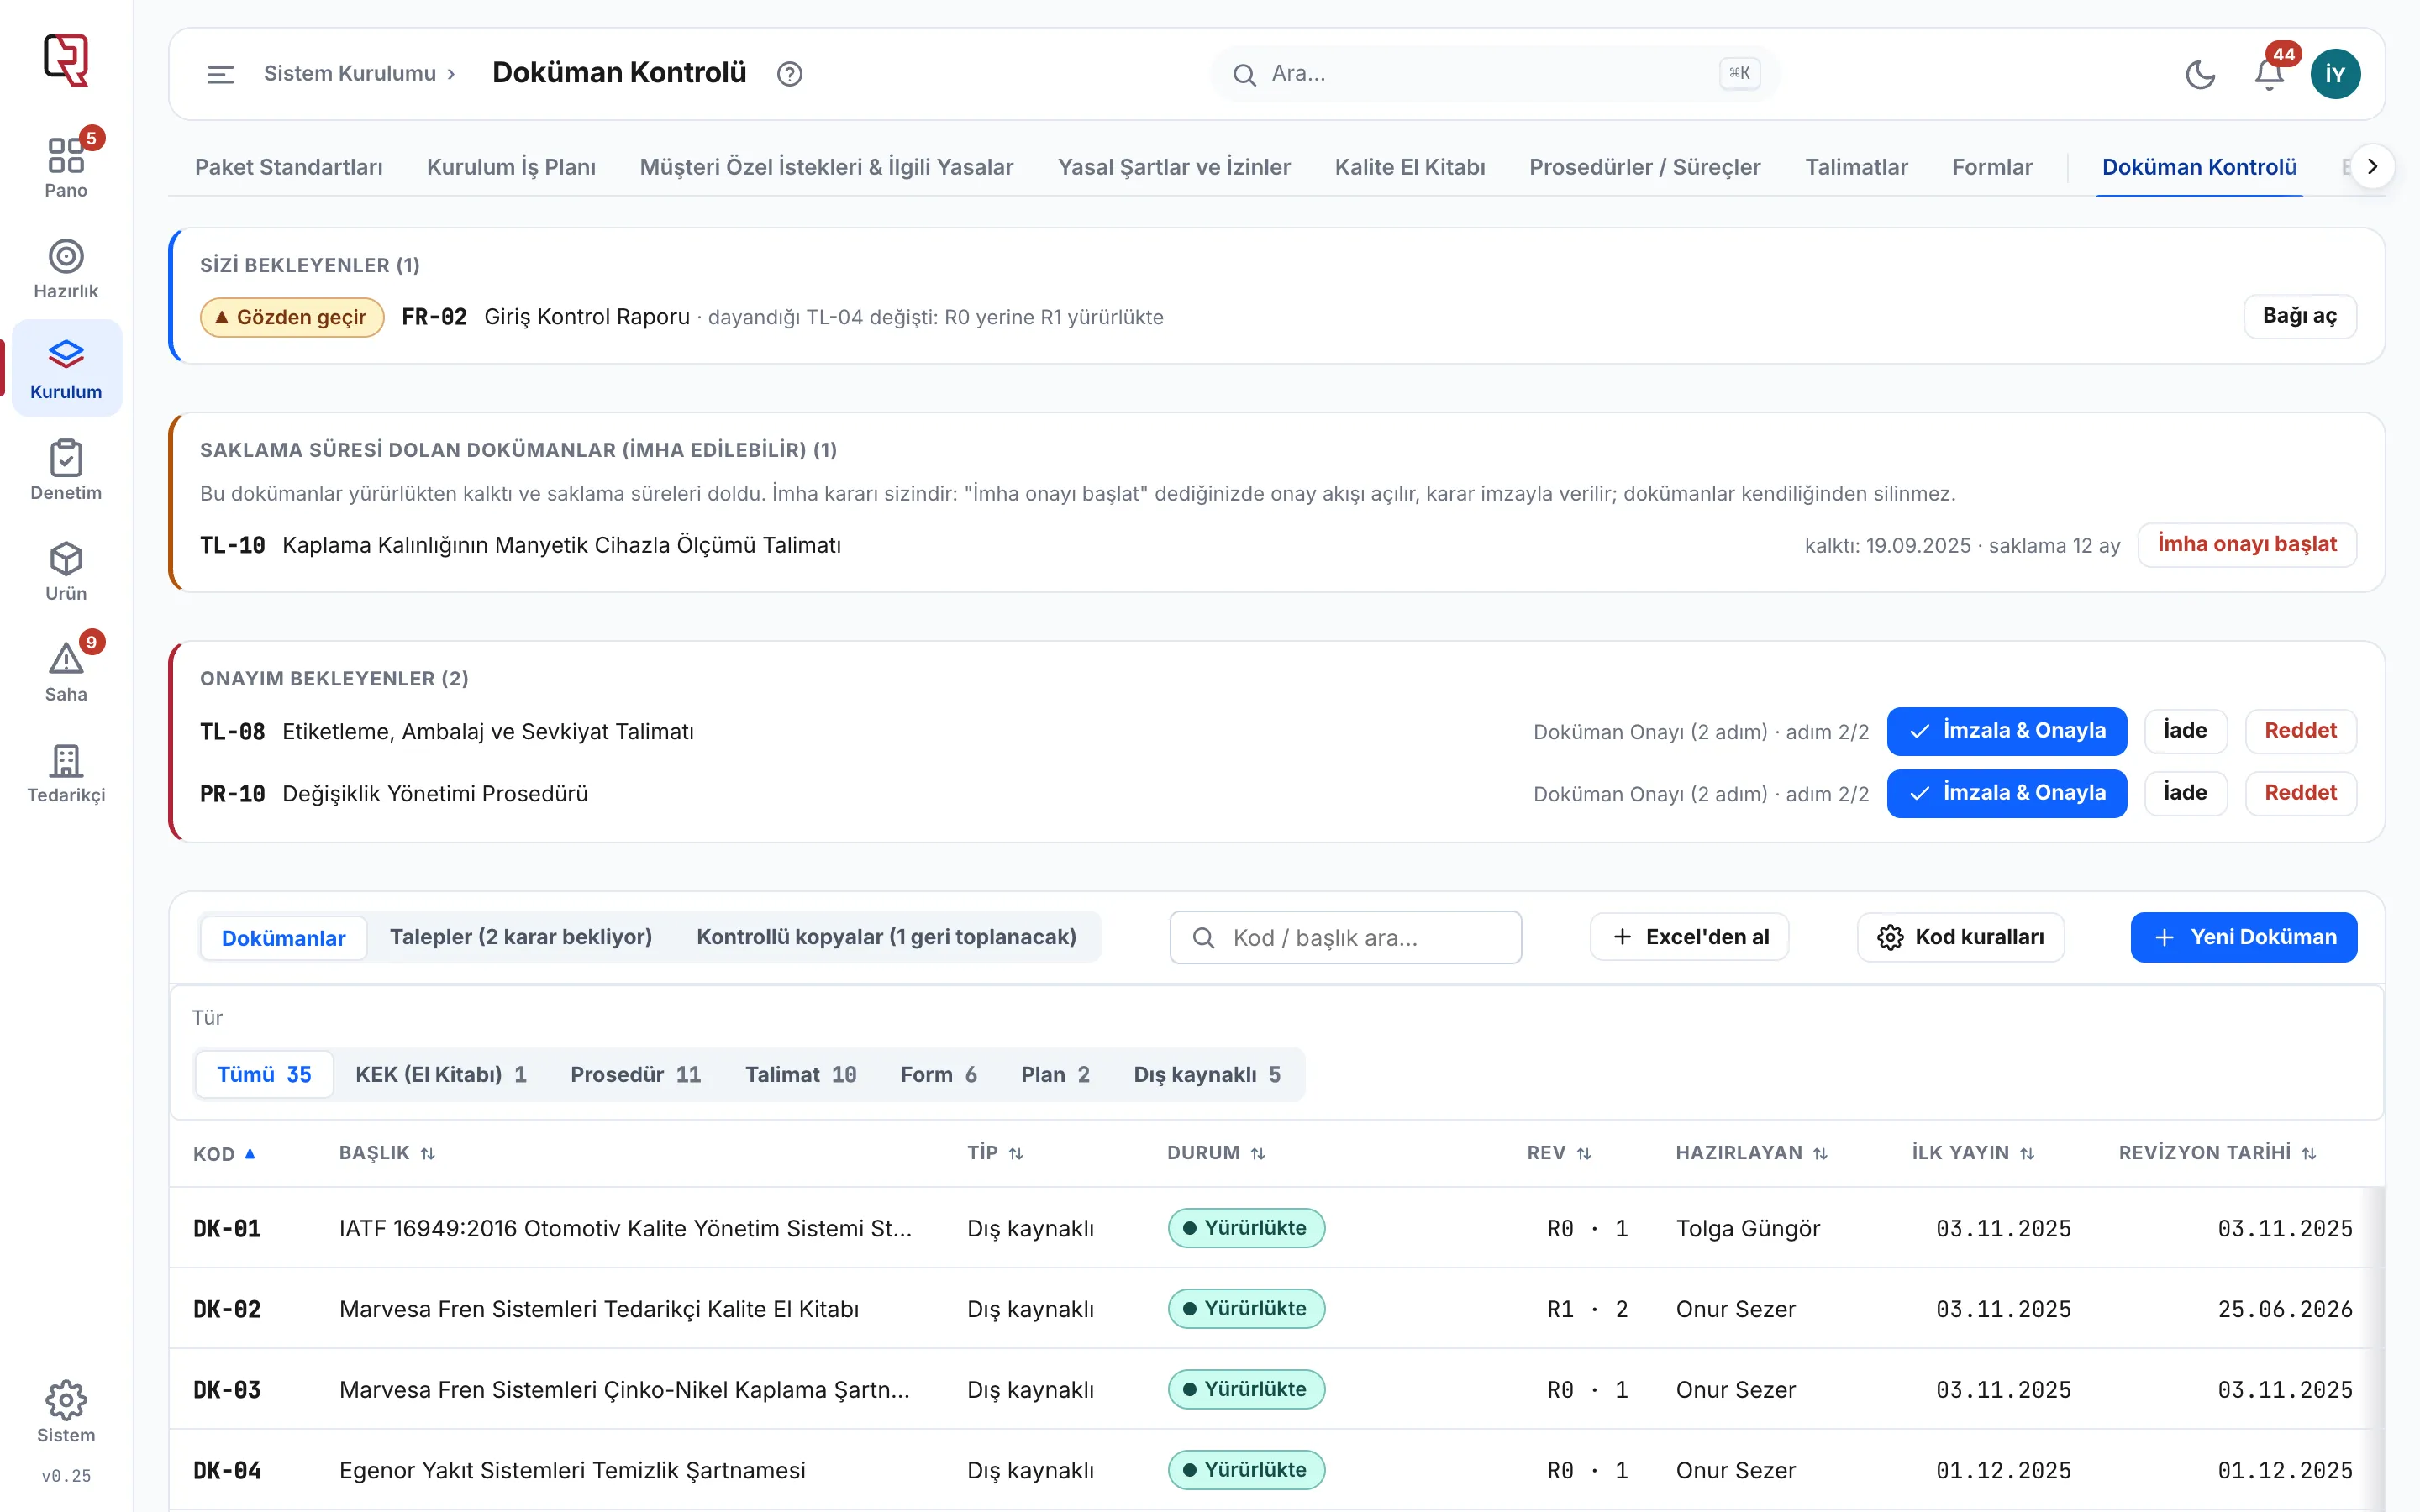Sort table by KOD column
Screen dimensions: 2420x1512
click(224, 1153)
